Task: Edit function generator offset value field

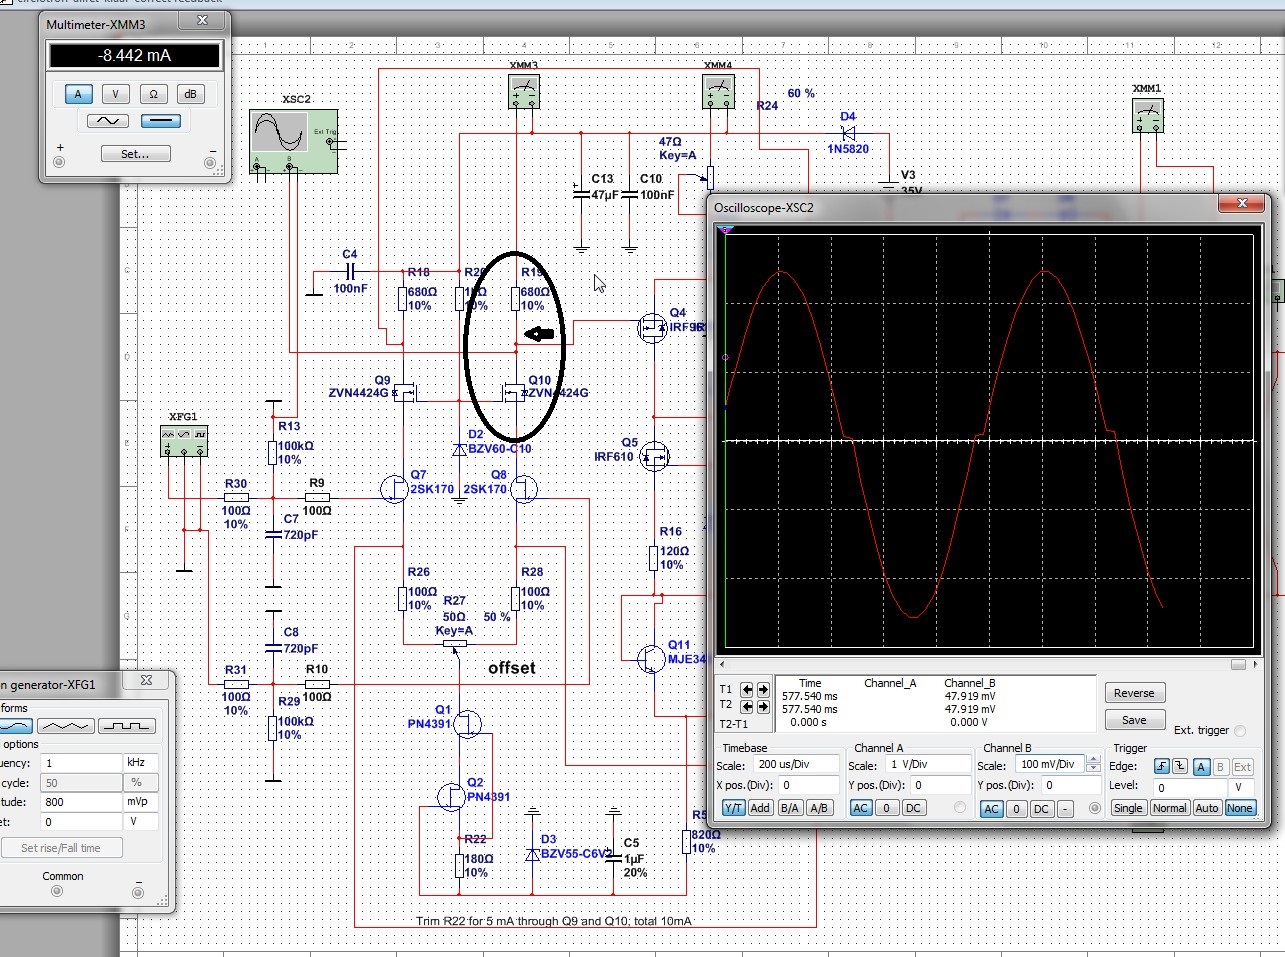Action: (79, 822)
